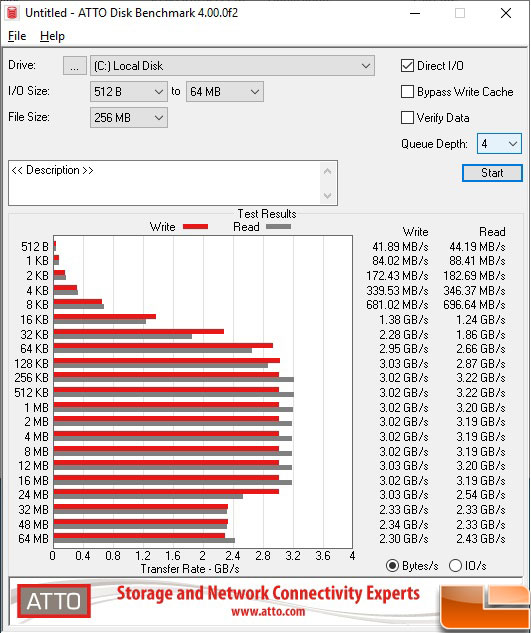Select the IO/s radio button
Viewport: 531px width, 633px height.
click(x=455, y=566)
